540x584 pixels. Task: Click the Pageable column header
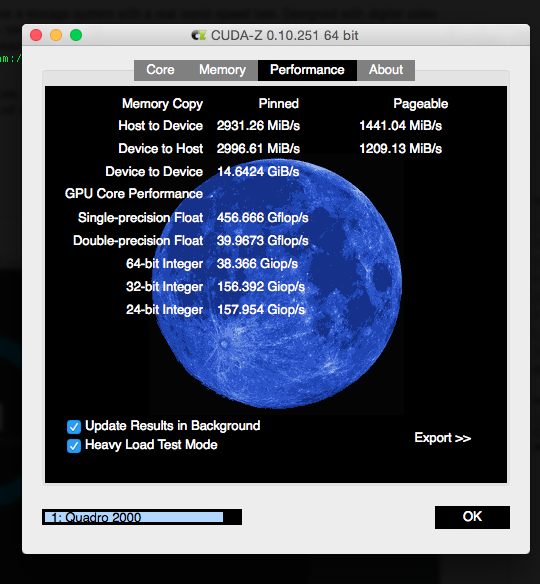(x=420, y=104)
